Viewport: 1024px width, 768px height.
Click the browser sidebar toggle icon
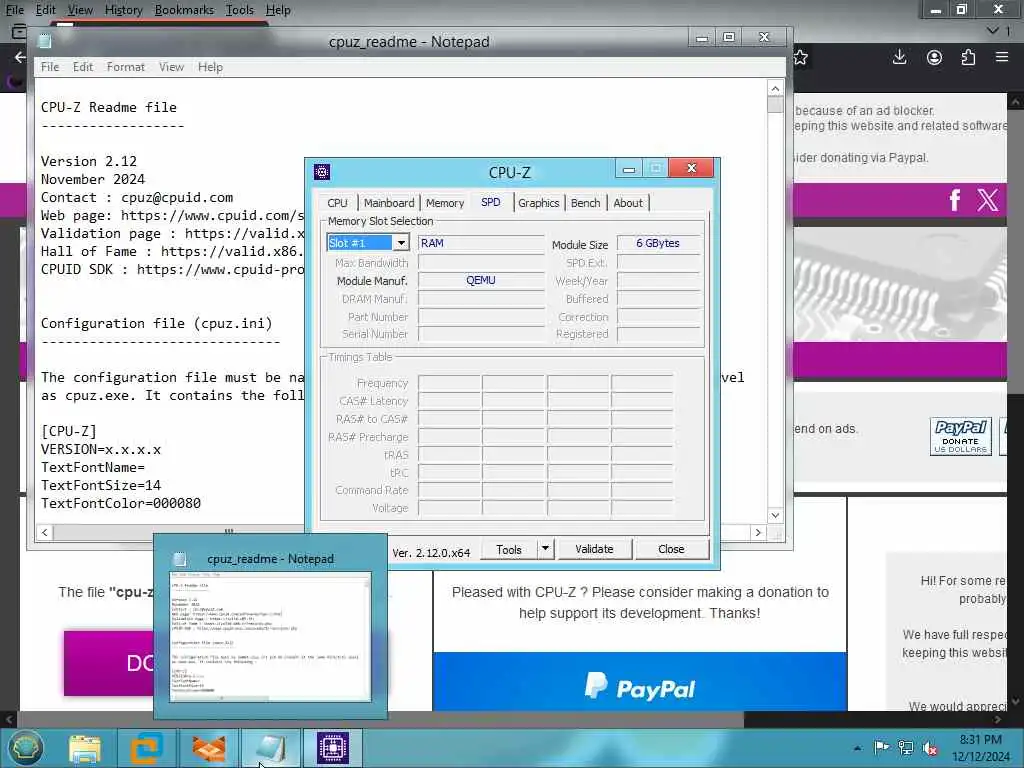[x=18, y=31]
